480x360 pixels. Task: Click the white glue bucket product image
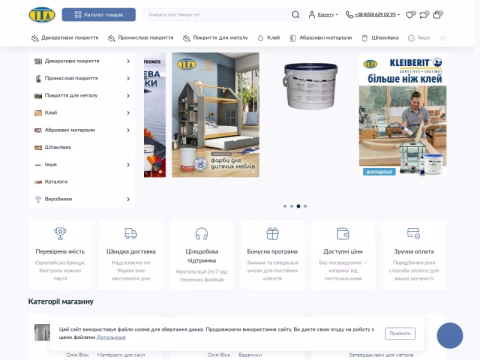[x=310, y=86]
